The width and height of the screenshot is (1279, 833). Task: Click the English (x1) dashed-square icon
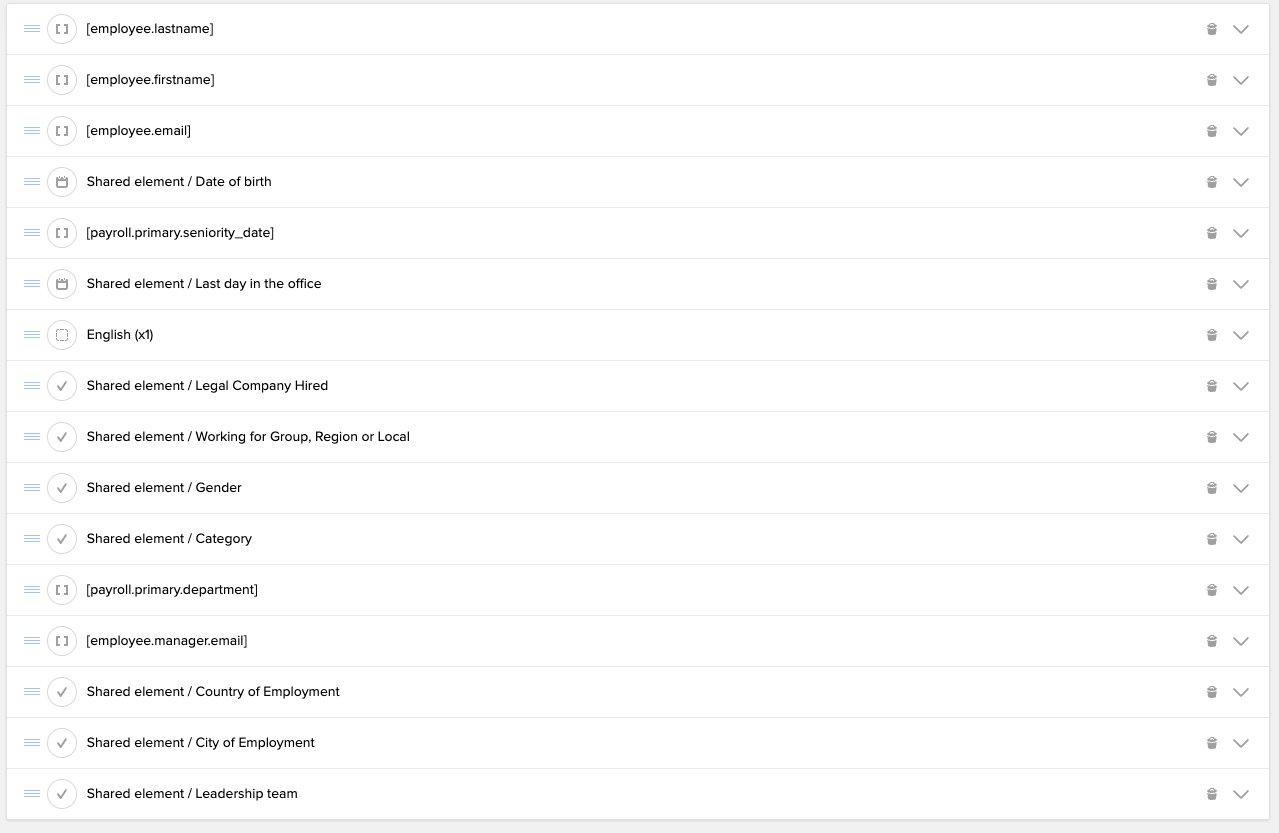pyautogui.click(x=62, y=335)
